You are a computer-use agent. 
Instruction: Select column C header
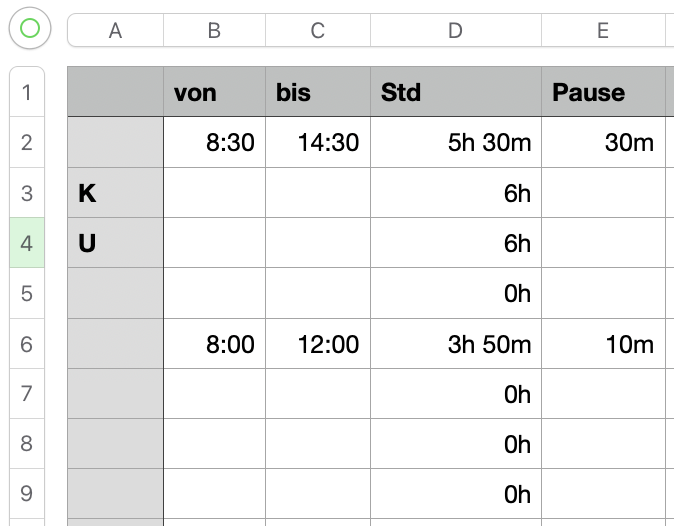[x=317, y=31]
